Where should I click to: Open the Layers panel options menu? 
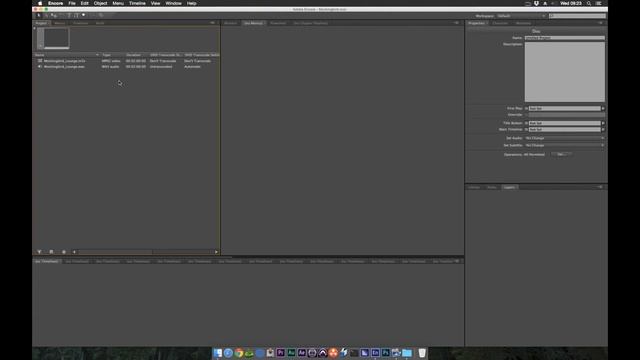point(600,187)
